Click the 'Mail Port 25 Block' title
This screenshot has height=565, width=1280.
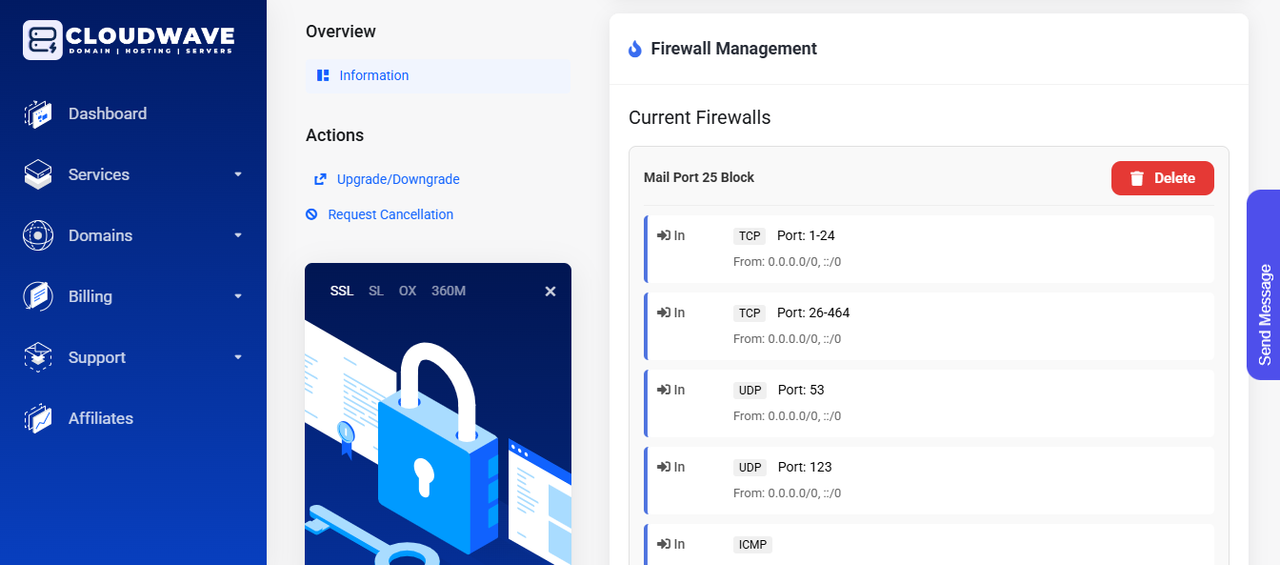click(x=699, y=178)
